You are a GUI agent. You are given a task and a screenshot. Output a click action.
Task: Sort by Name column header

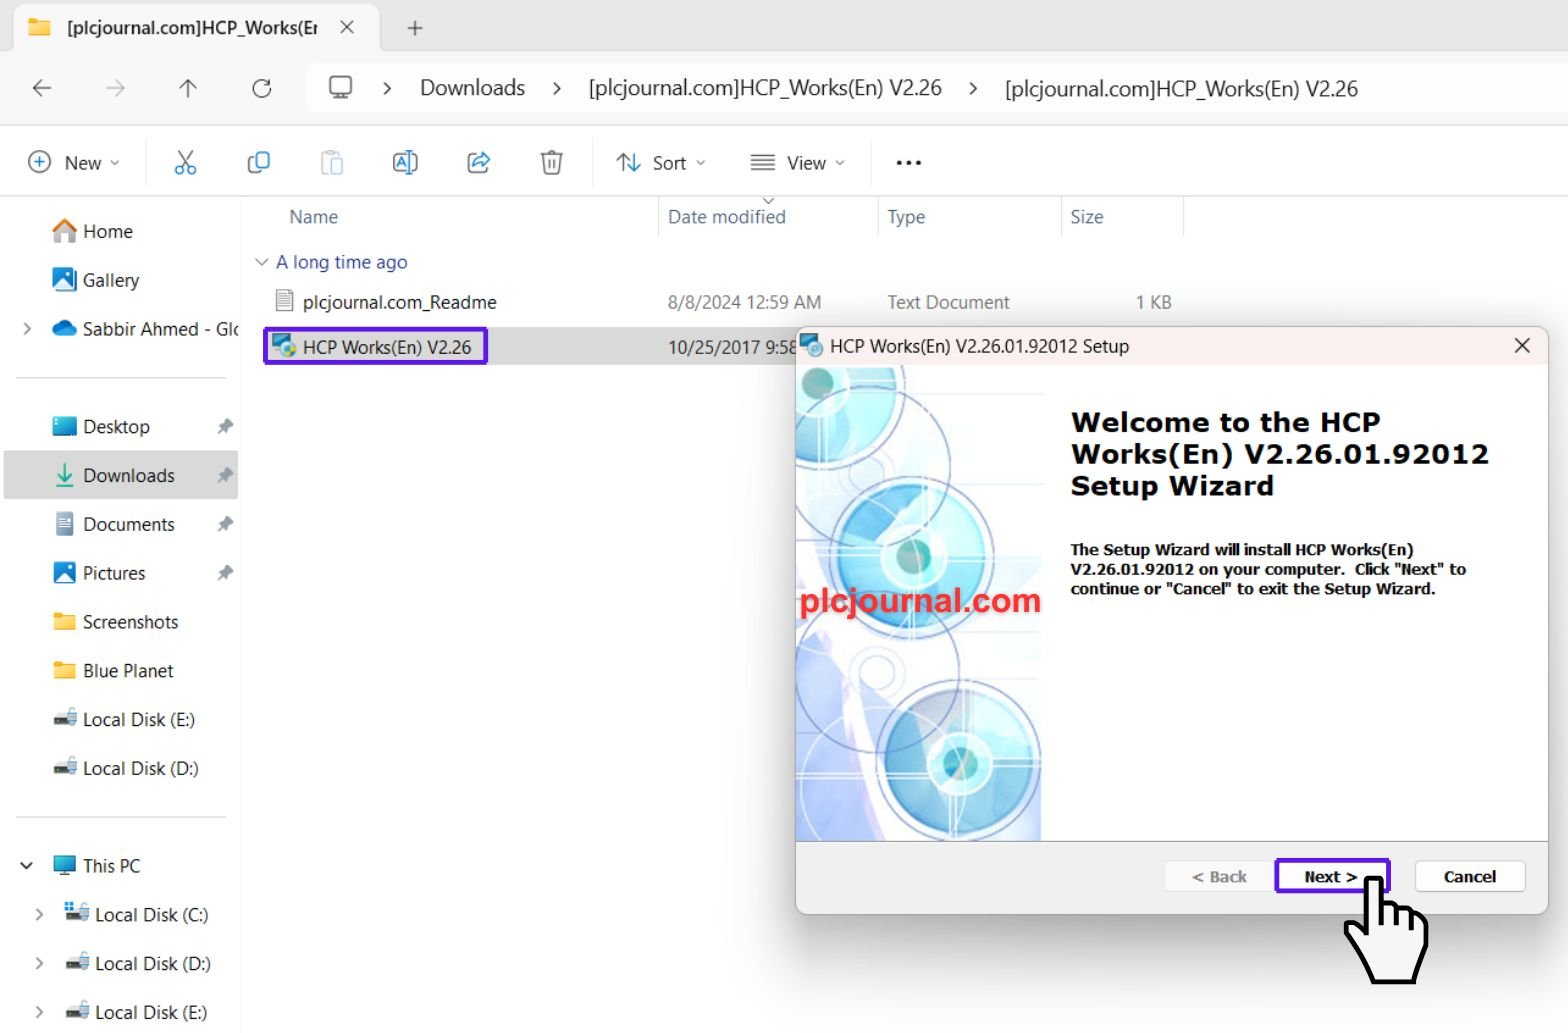click(313, 217)
